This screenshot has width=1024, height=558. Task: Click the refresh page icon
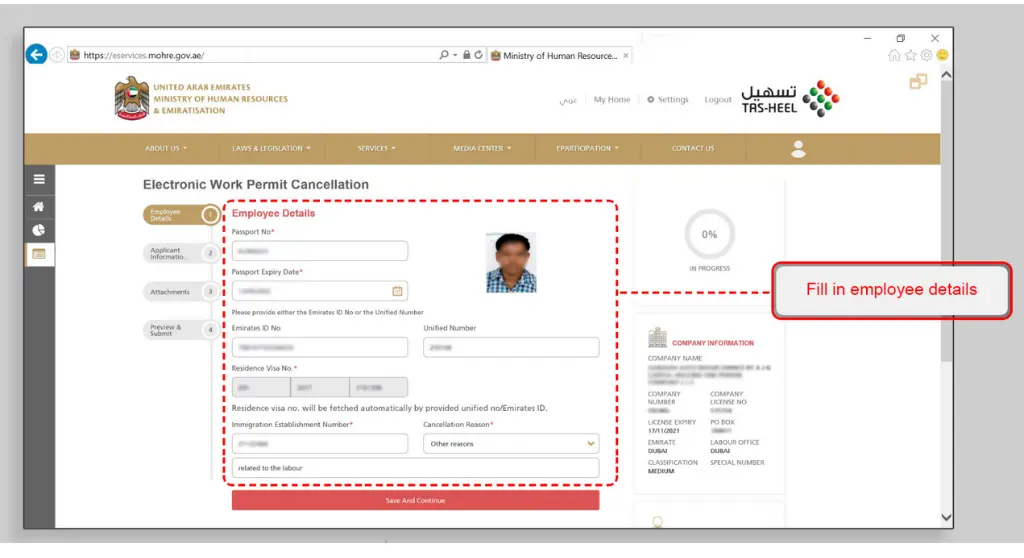(x=479, y=55)
